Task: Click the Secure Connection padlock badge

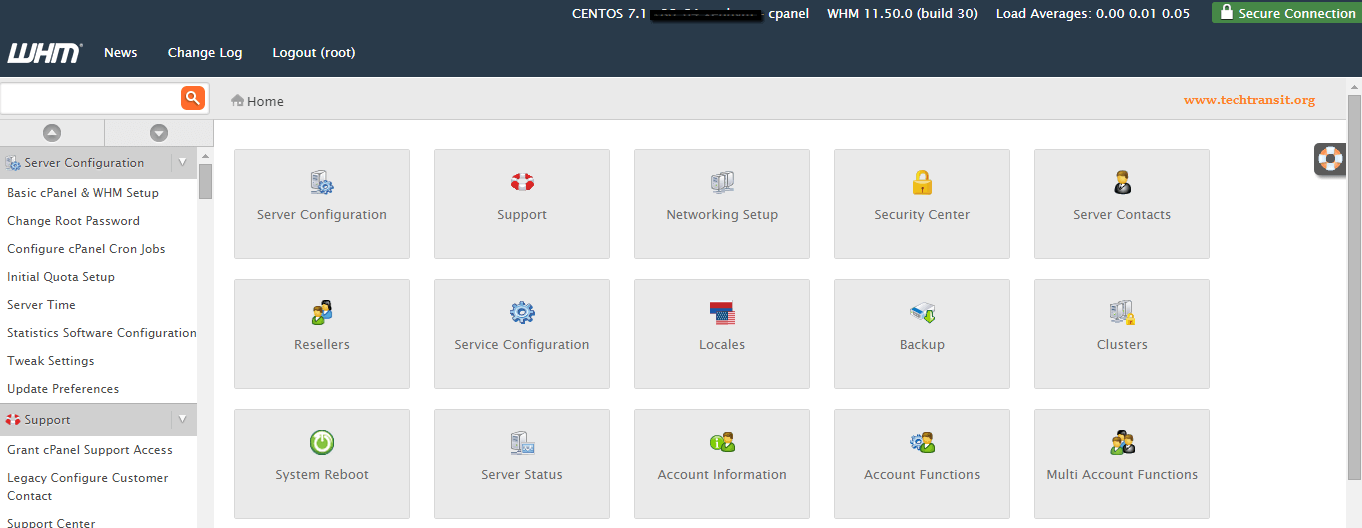Action: [1286, 13]
